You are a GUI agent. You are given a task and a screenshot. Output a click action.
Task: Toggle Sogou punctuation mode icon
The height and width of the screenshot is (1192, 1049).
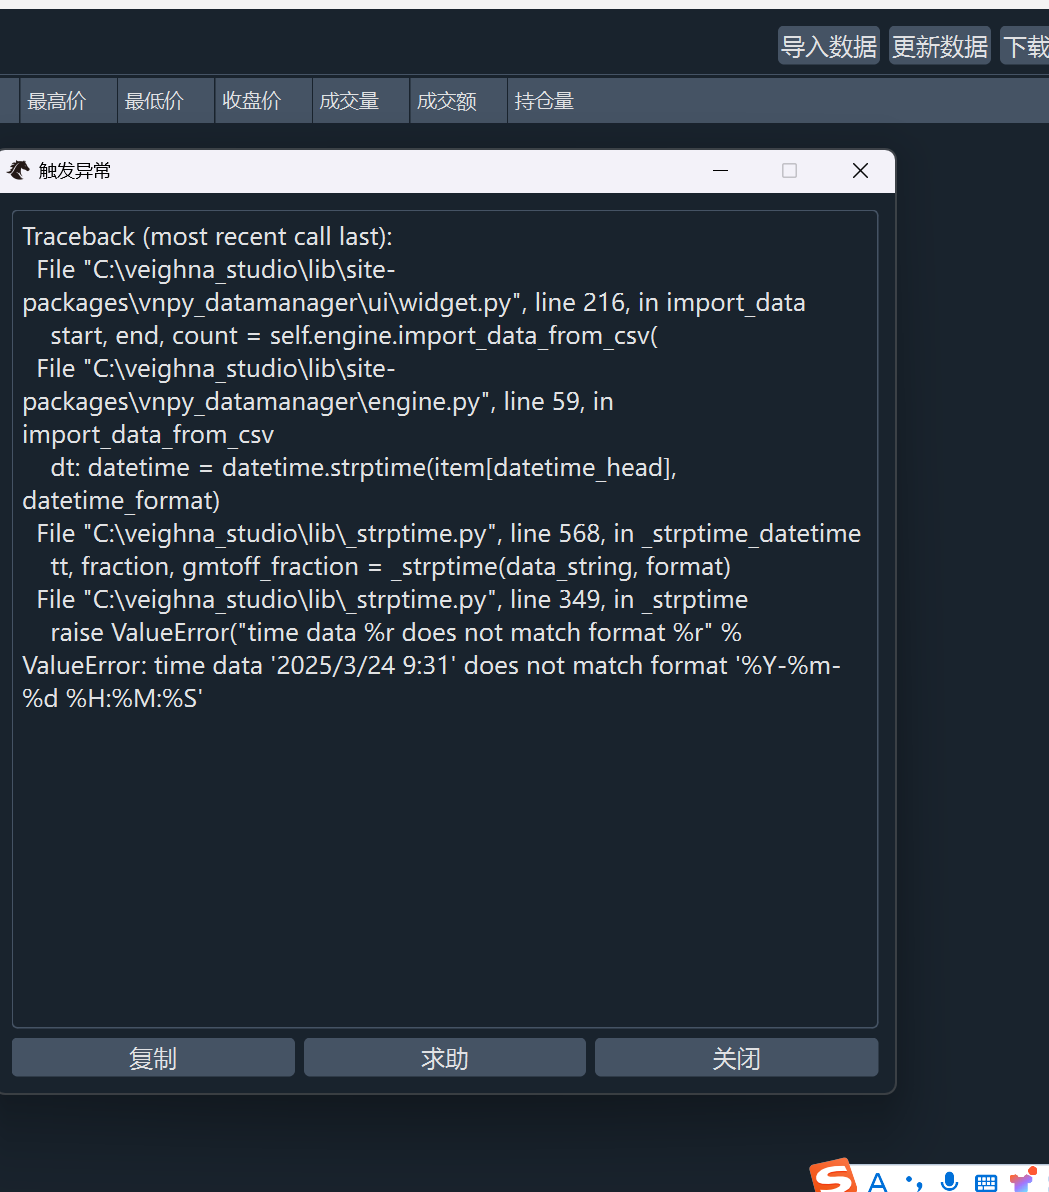(914, 1183)
